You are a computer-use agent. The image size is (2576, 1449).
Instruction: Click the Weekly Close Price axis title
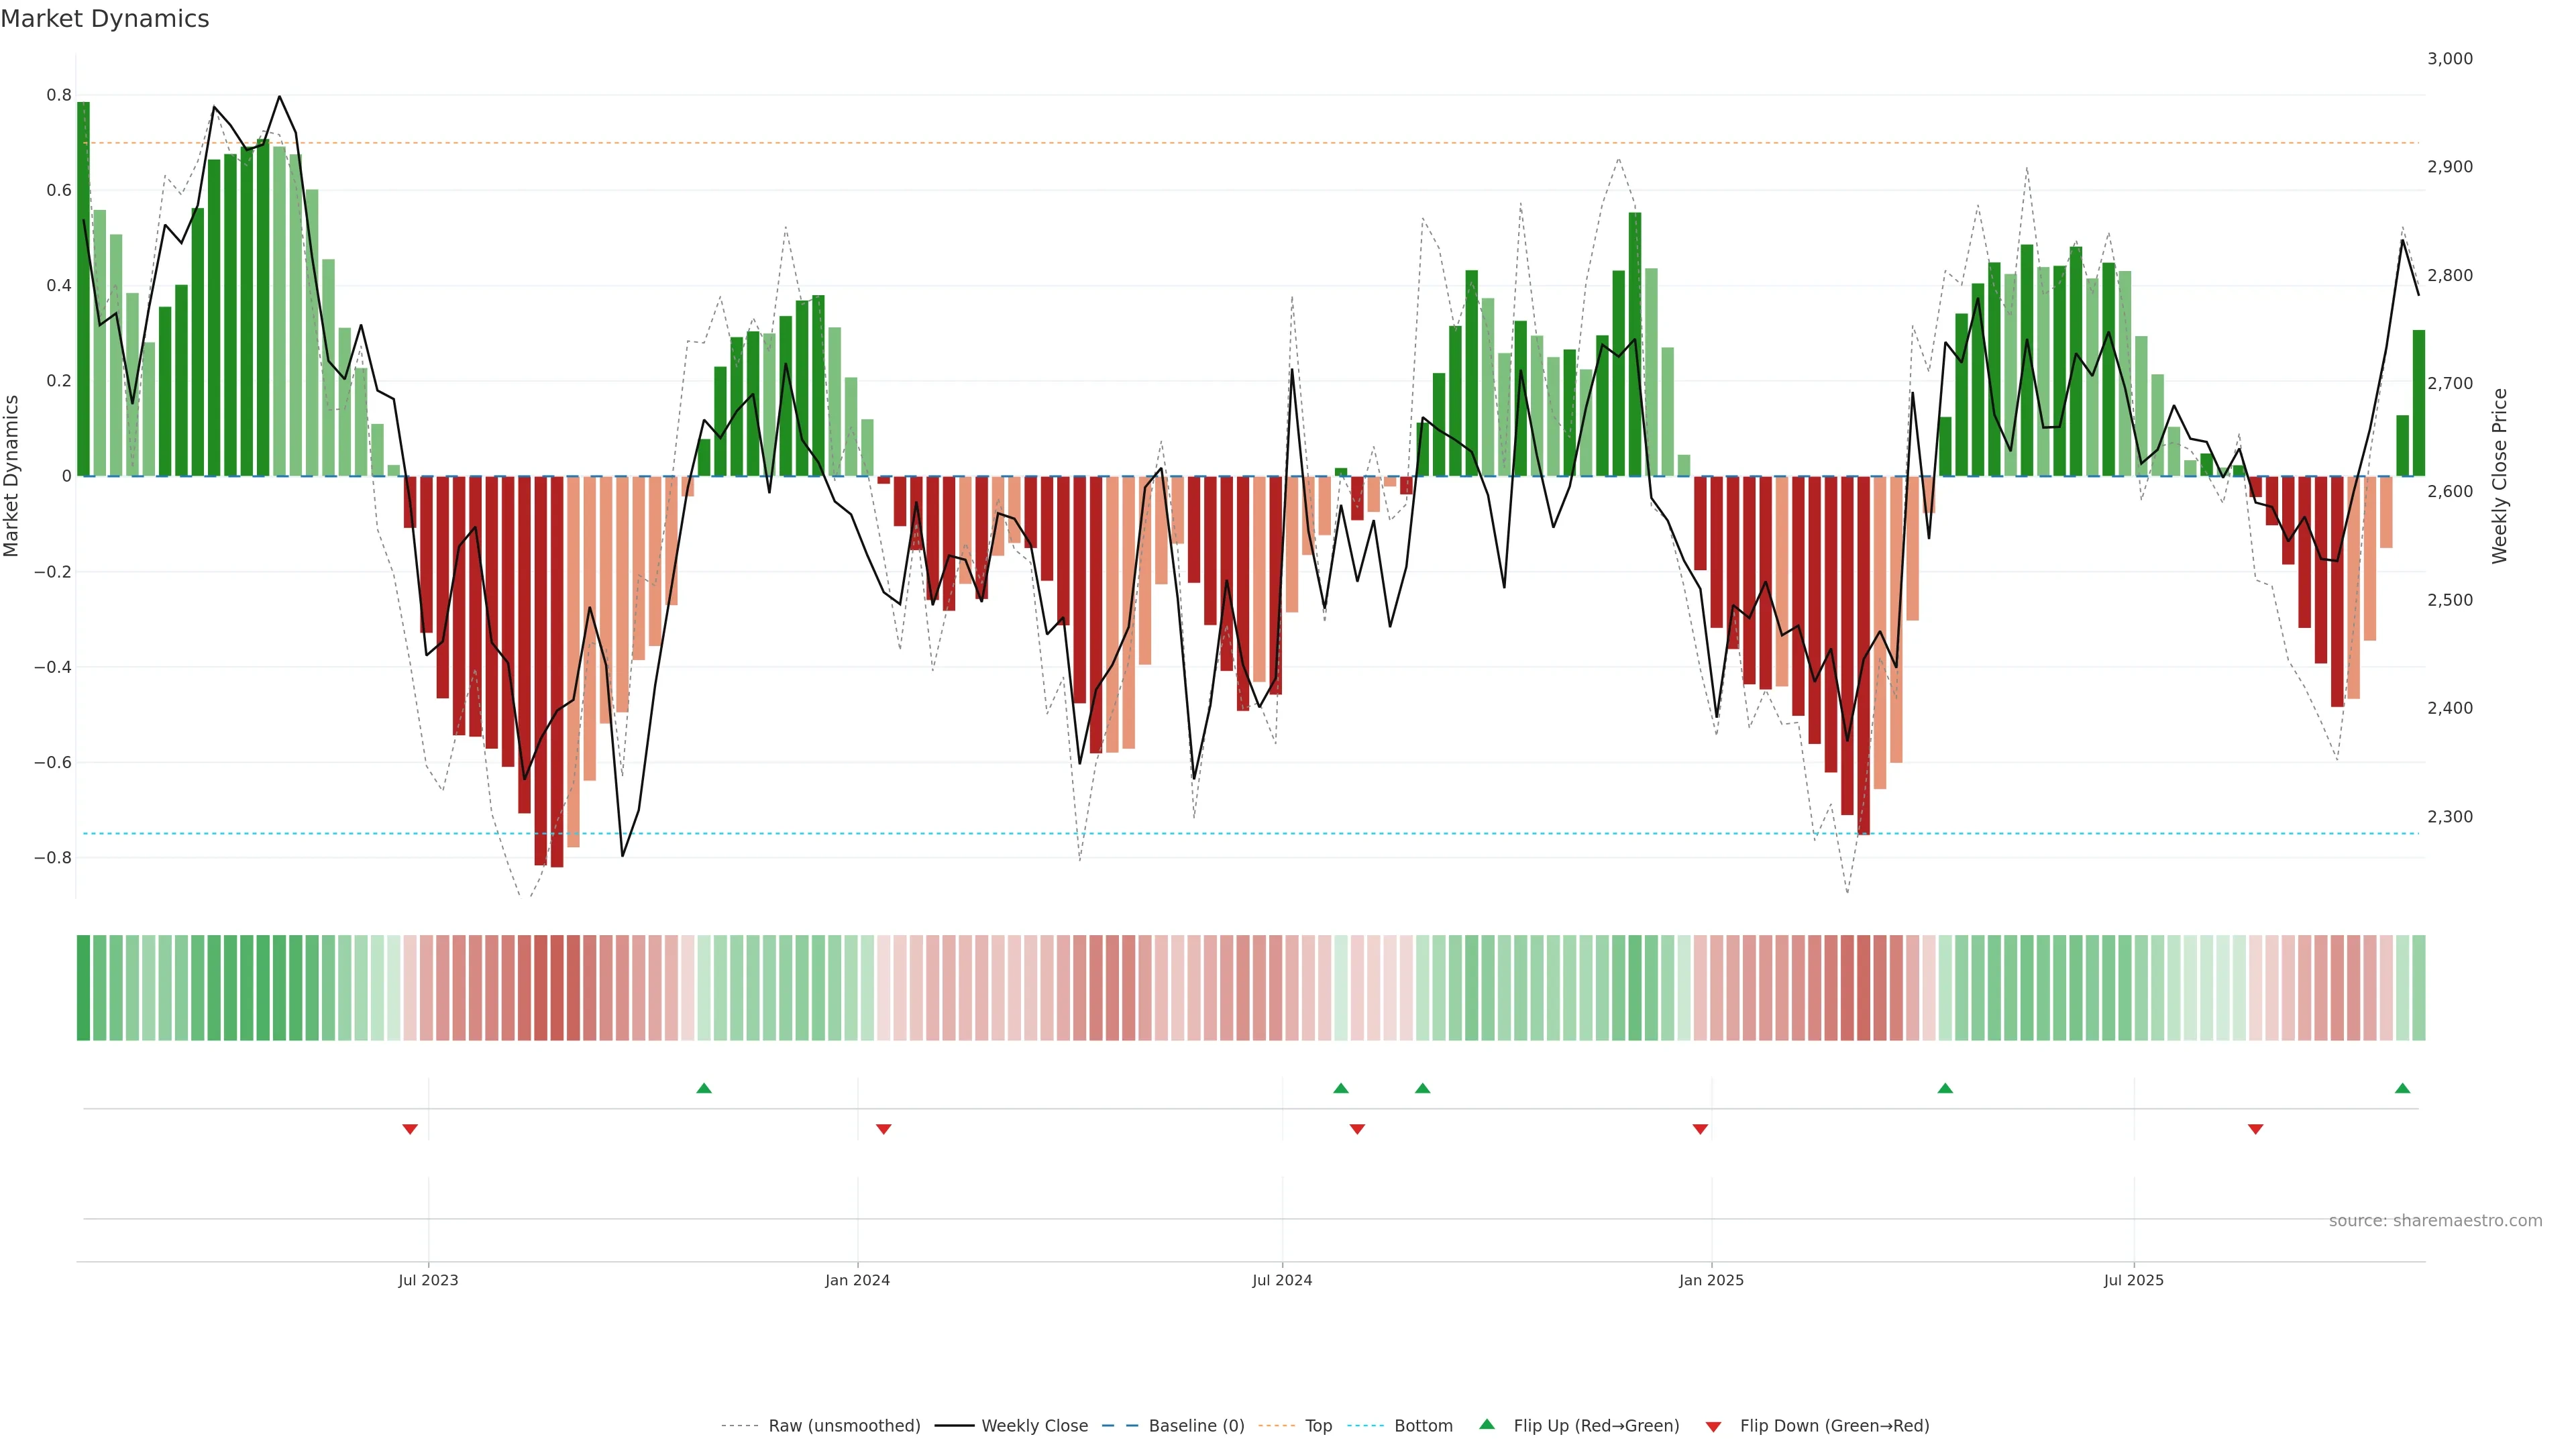(x=2499, y=476)
